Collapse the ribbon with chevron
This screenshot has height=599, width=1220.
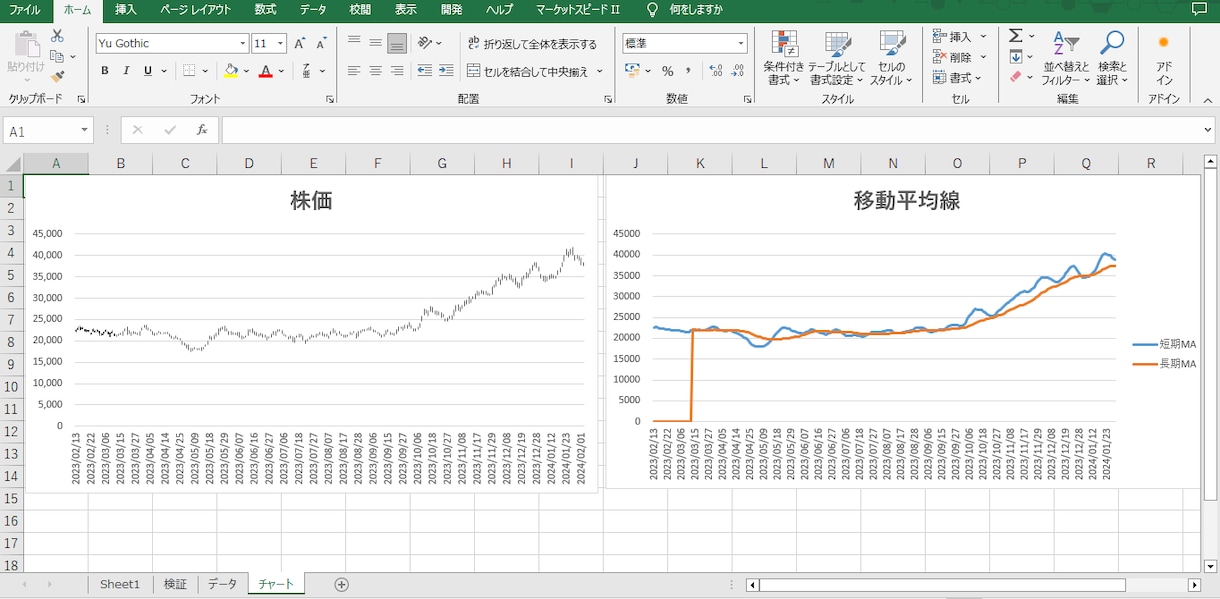(1207, 100)
